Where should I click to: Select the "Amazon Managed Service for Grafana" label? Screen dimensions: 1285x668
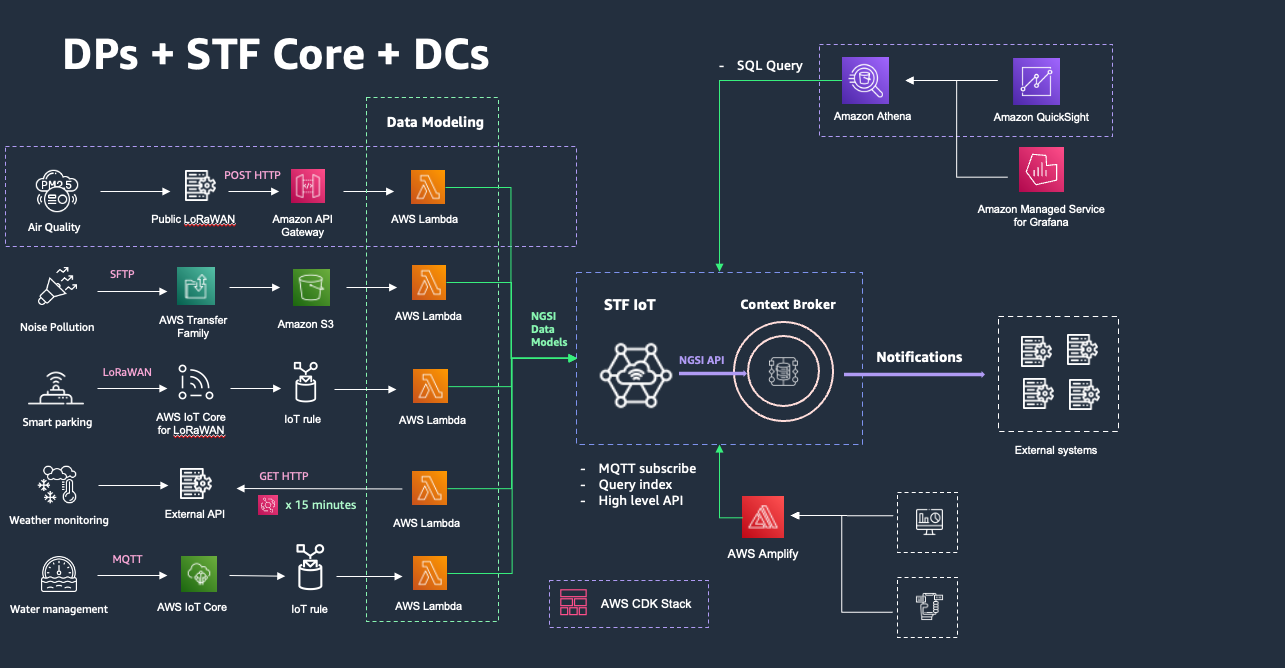[x=1041, y=216]
